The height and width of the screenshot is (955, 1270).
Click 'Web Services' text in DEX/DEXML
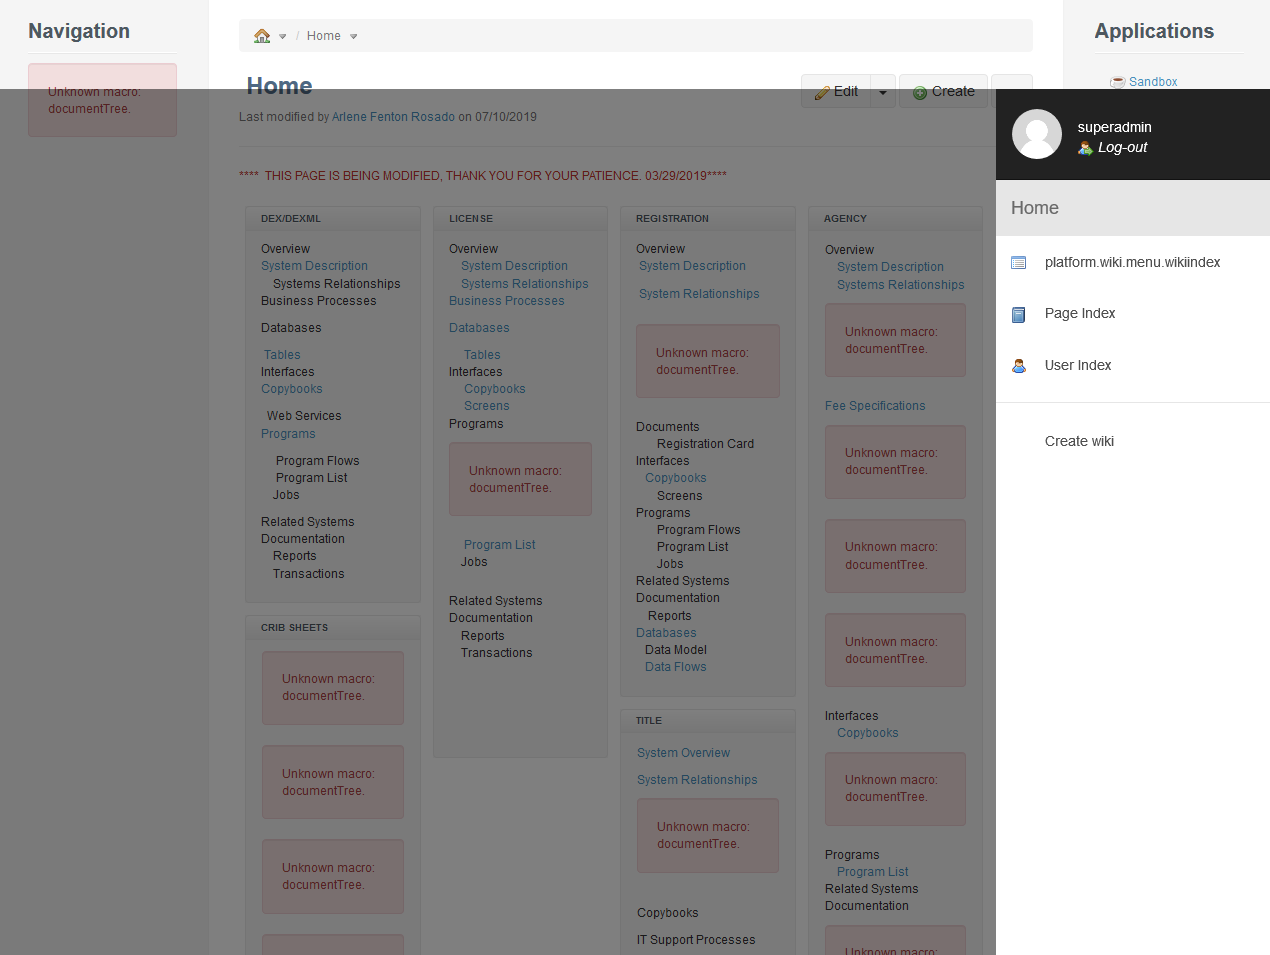click(304, 416)
